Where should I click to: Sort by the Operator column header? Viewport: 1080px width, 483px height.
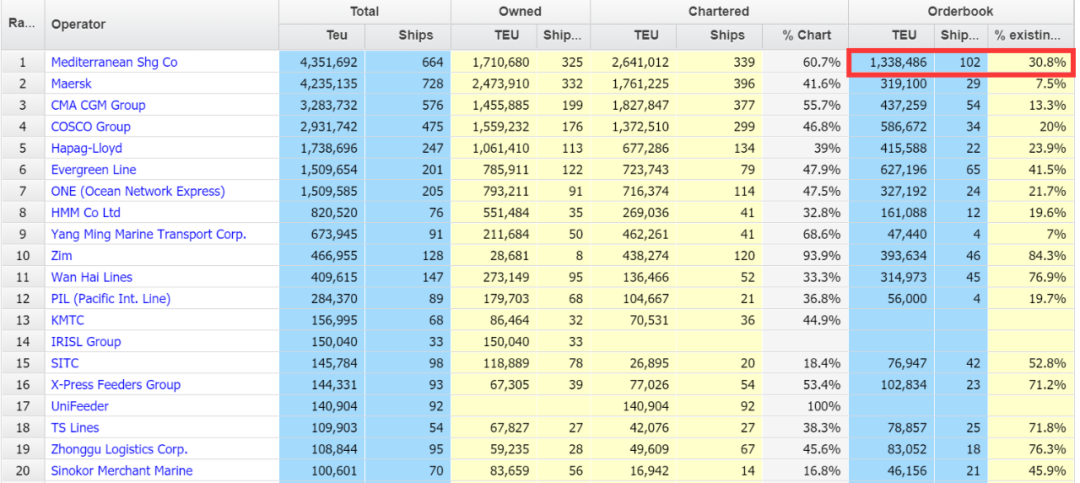pos(79,24)
